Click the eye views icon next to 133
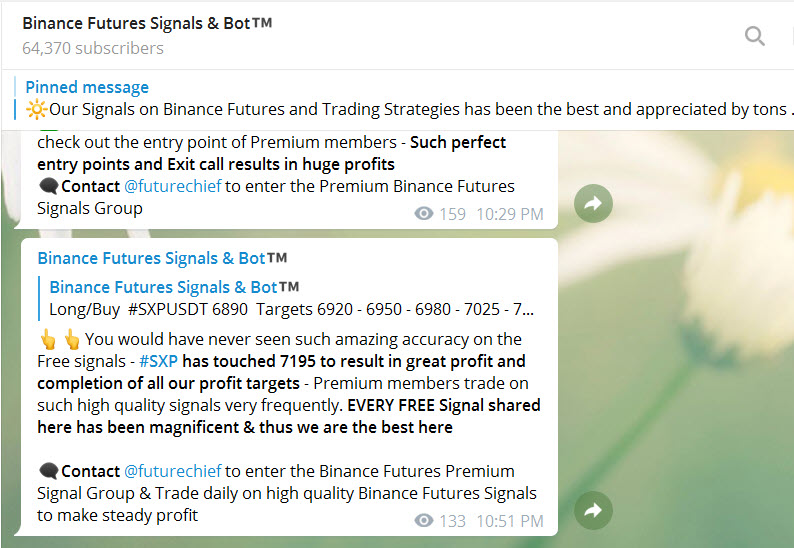Viewport: 794px width, 548px height. click(424, 521)
